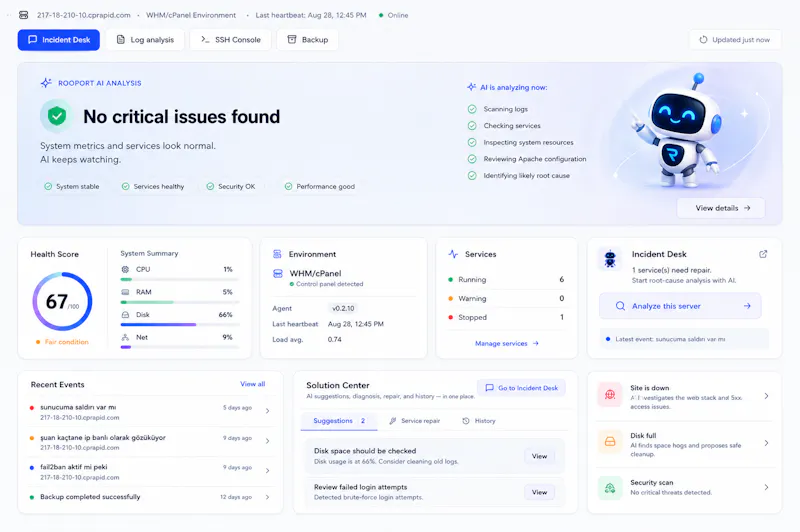Click the Updated just now refresh button
This screenshot has height=532, width=800.
click(735, 40)
